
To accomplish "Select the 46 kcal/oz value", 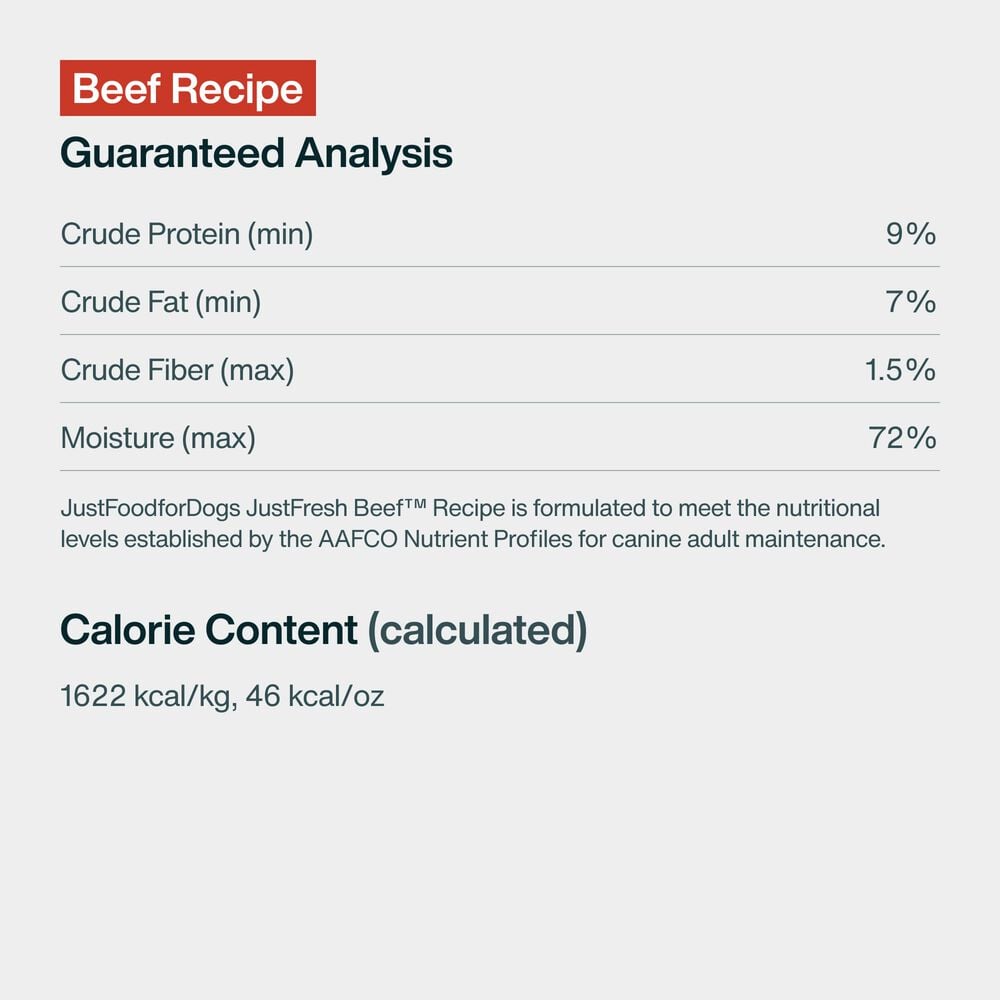I will [x=315, y=696].
